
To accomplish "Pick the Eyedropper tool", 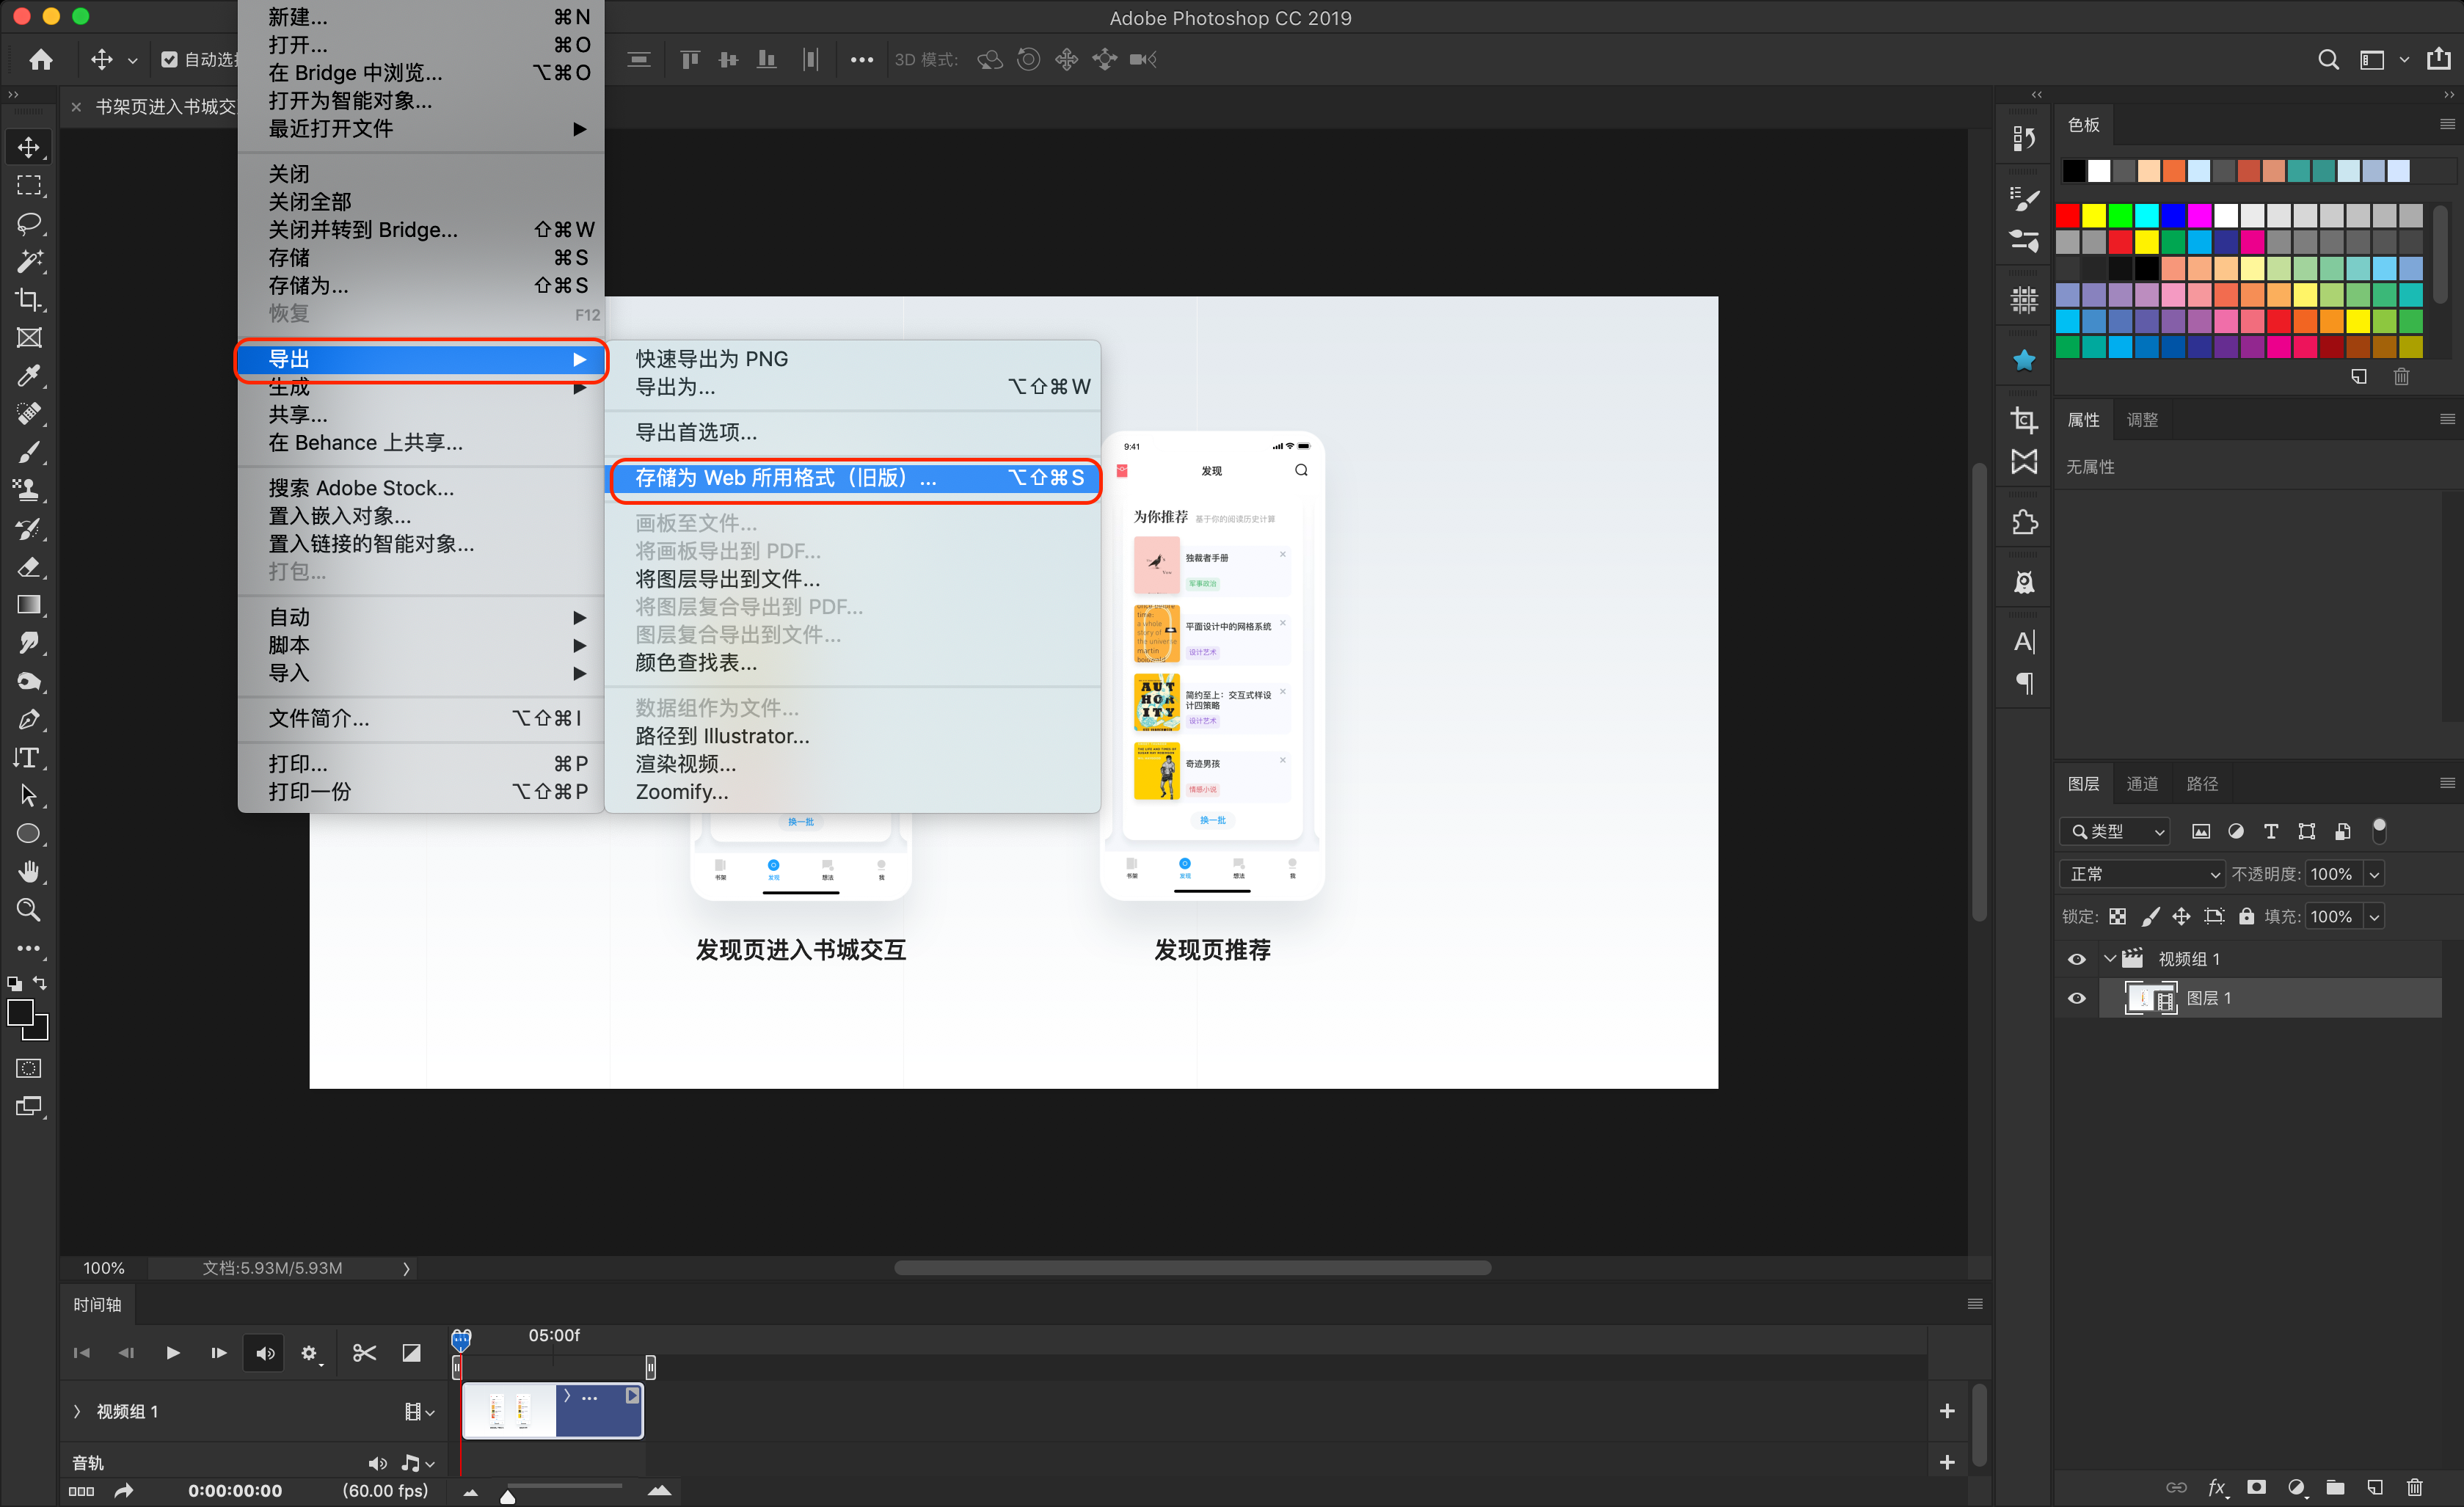I will point(28,376).
